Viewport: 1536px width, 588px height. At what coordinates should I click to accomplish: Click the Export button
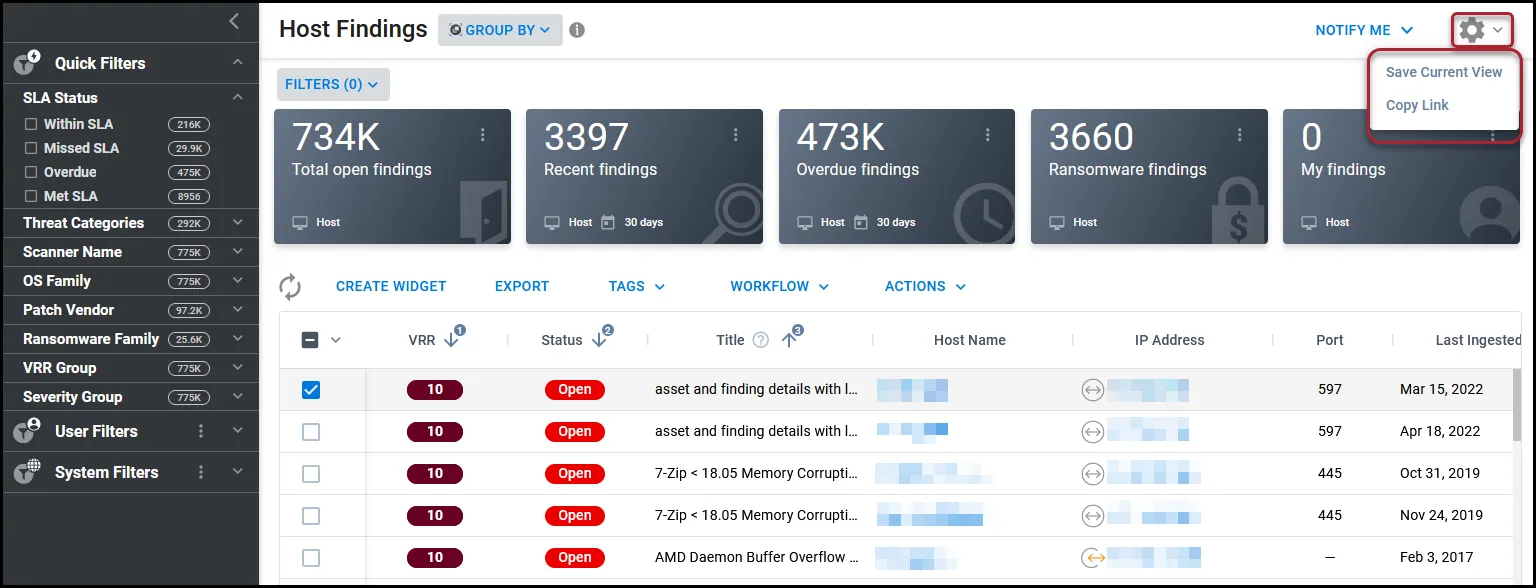click(x=522, y=286)
